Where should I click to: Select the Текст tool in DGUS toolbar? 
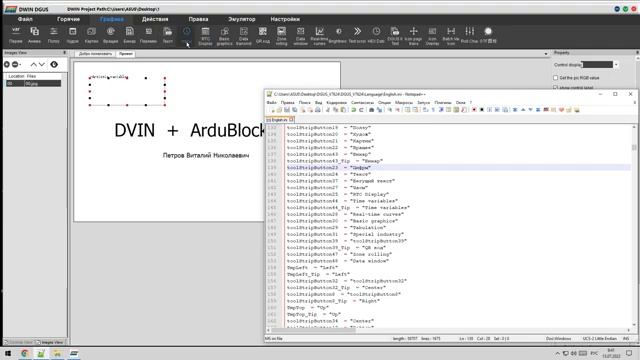point(168,35)
